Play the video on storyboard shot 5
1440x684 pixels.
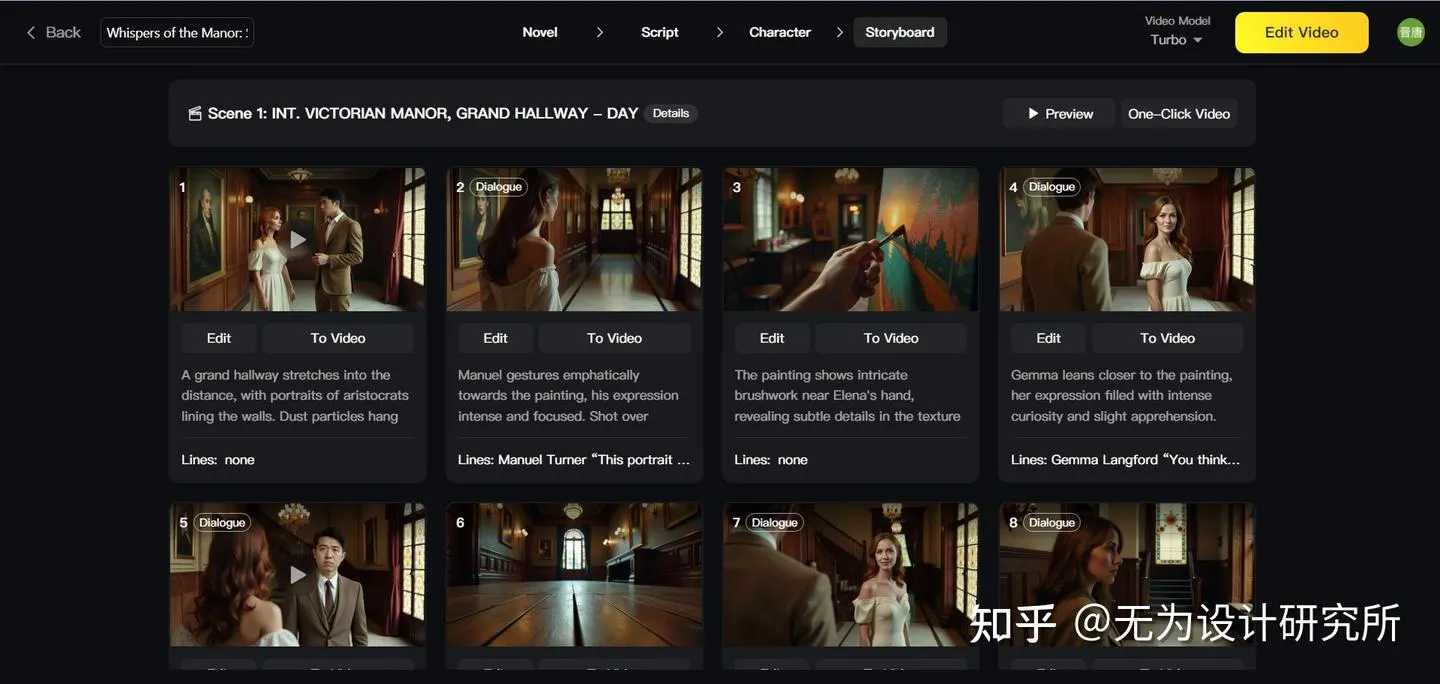(x=298, y=575)
